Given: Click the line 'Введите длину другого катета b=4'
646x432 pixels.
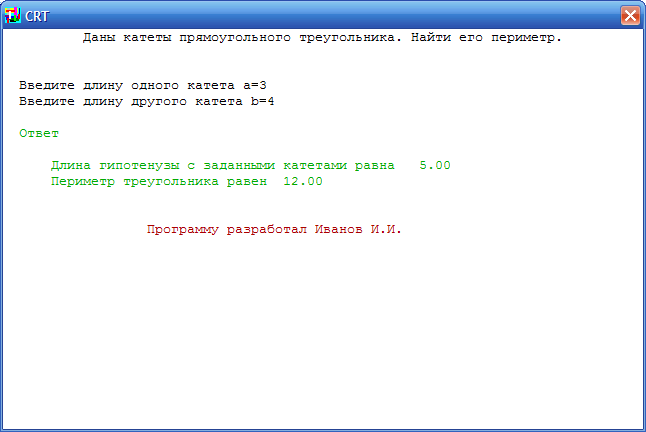Looking at the screenshot, I should click(147, 101).
